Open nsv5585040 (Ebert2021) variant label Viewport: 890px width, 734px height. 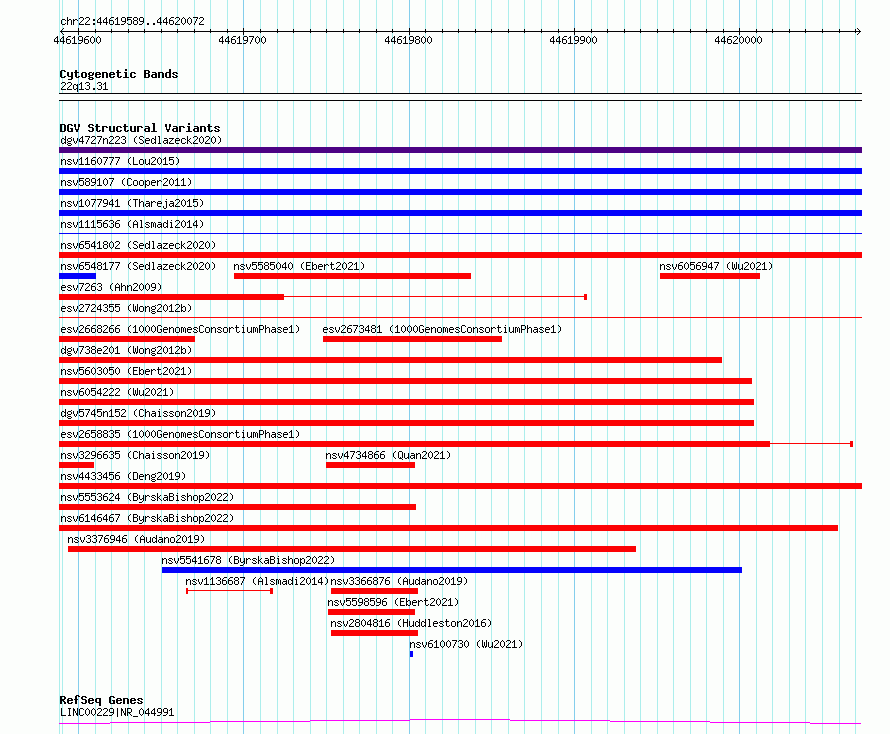click(299, 266)
